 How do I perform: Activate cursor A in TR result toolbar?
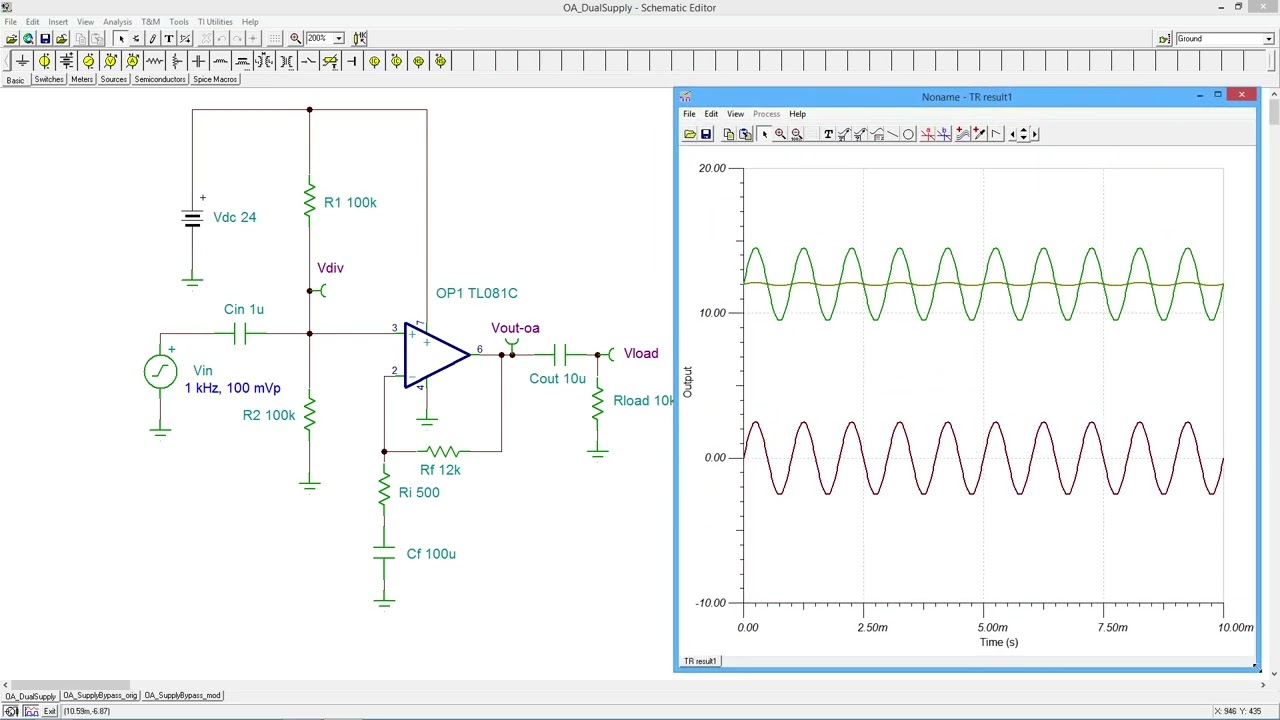928,134
